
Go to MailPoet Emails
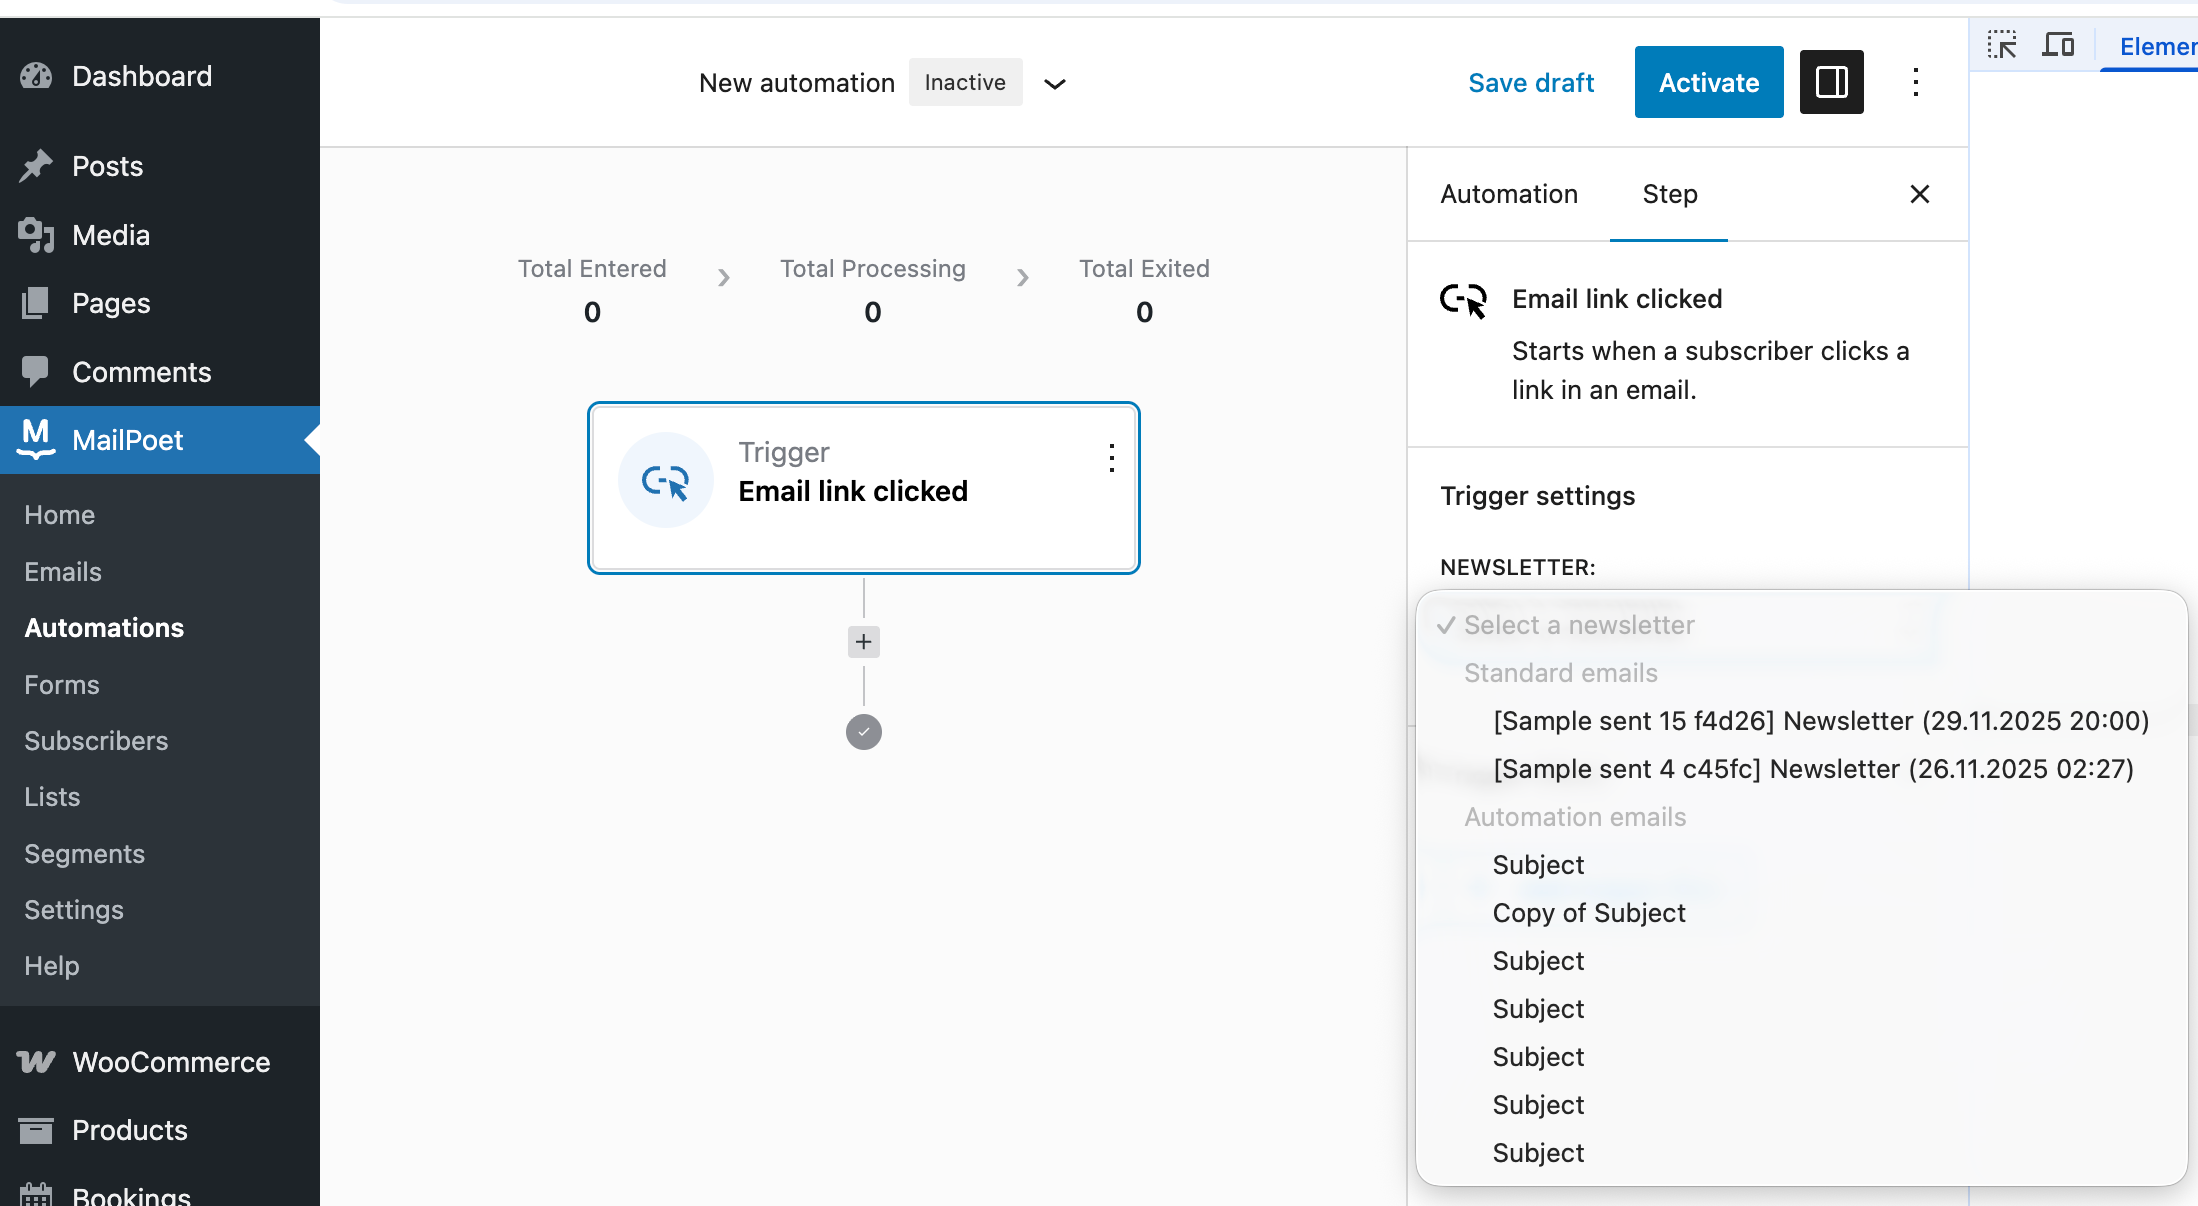[x=63, y=572]
